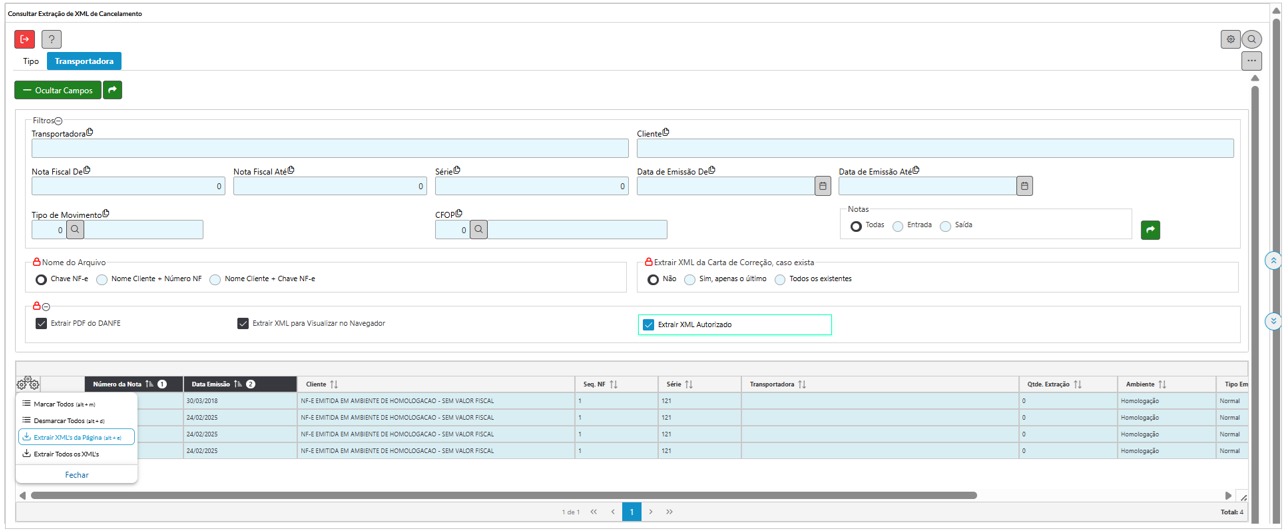Toggle Extrair PDF do DANFE checkbox

pos(41,324)
